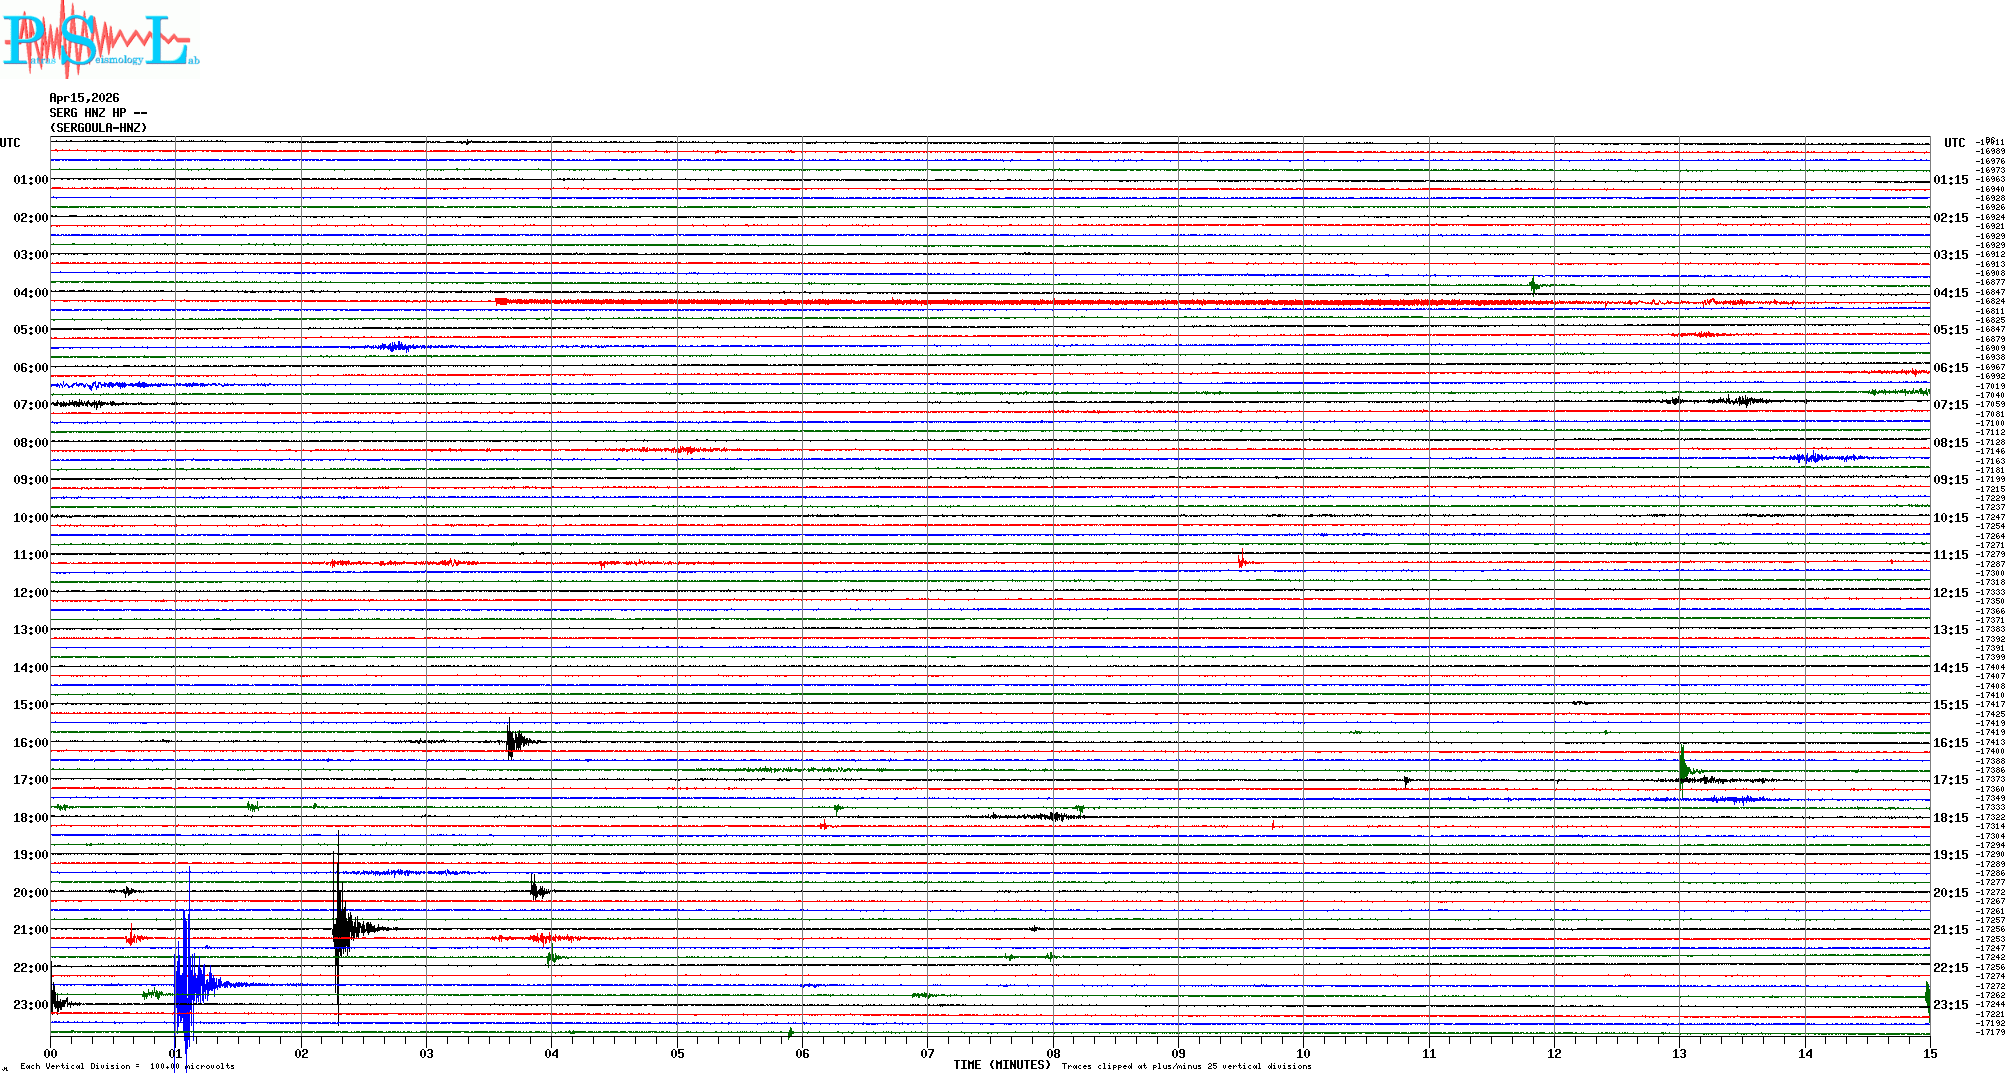Screen dimensions: 2010x1080
Task: Click the TIME (MINUTES) axis title
Action: point(1002,1065)
